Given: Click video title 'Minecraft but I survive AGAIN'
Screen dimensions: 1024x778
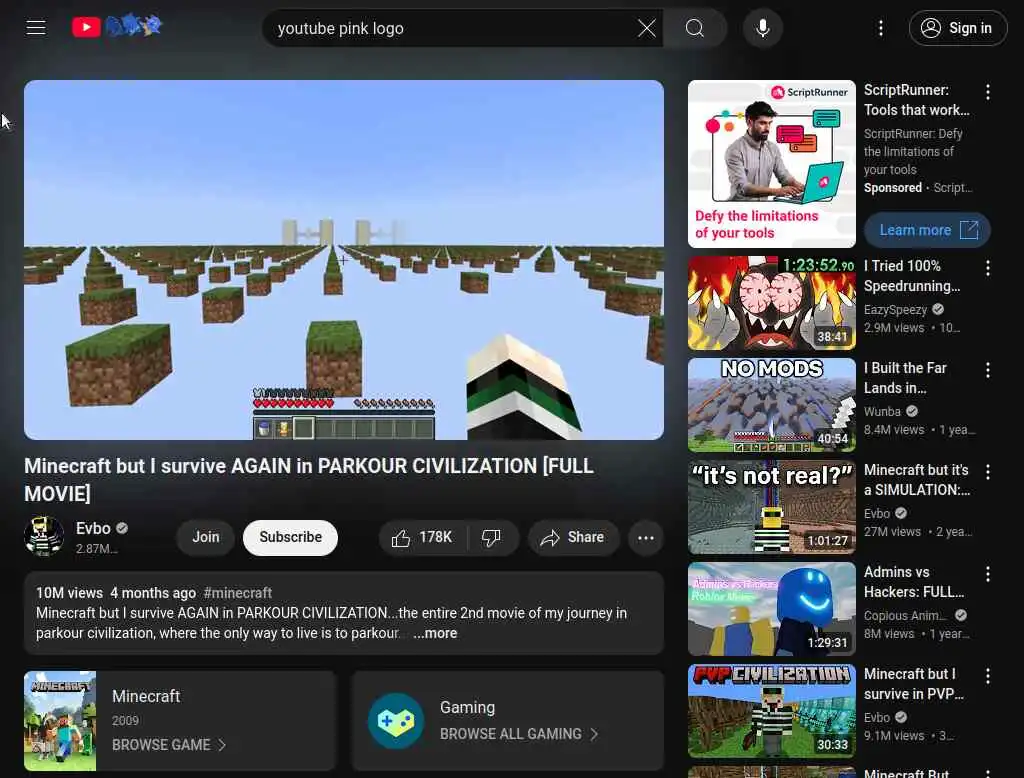Looking at the screenshot, I should click(x=309, y=479).
